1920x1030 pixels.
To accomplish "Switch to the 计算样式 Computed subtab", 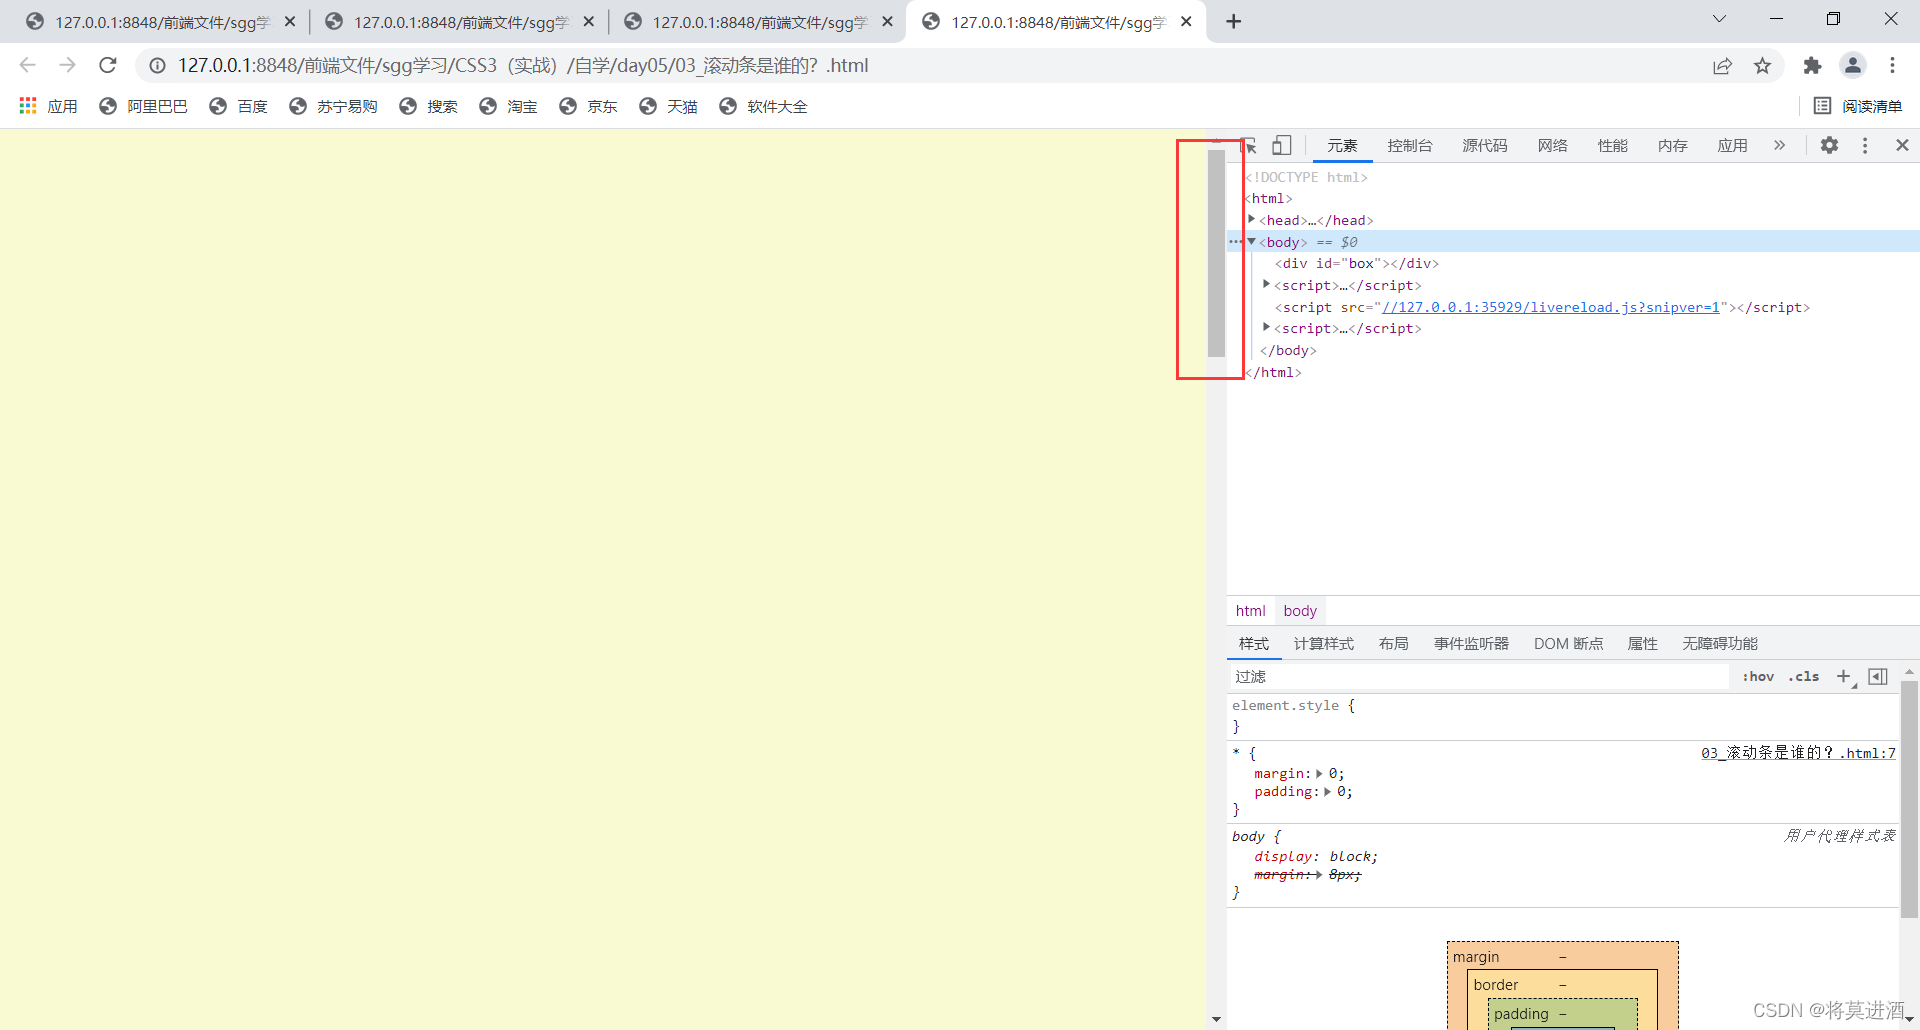I will click(x=1323, y=644).
